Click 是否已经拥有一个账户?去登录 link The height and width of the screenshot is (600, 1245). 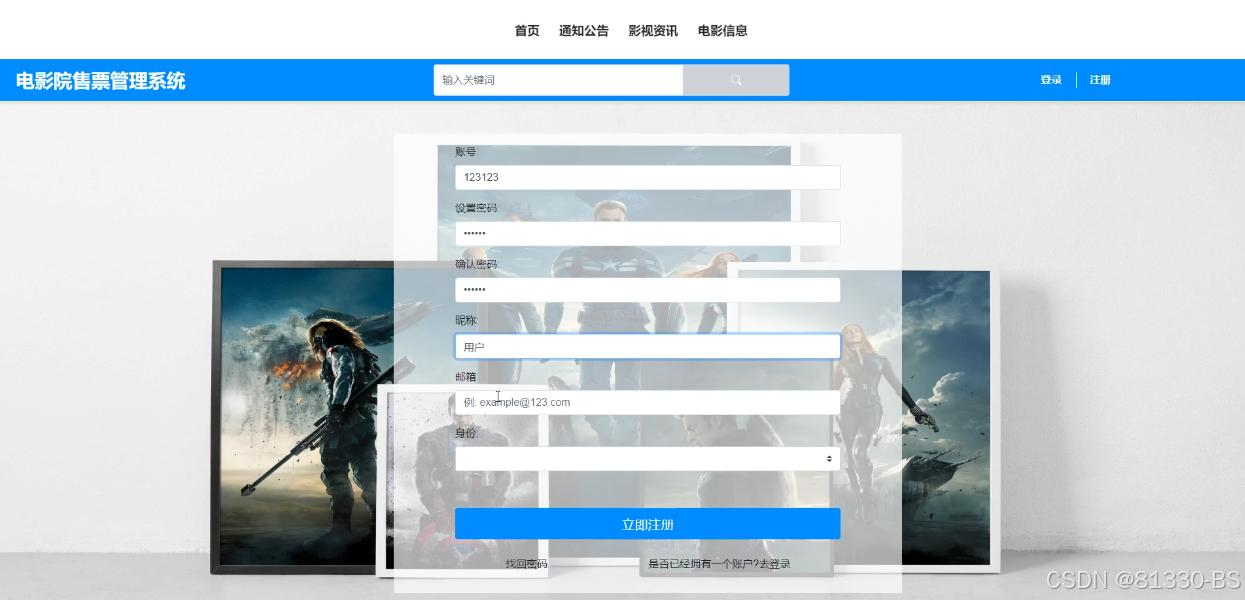point(719,564)
